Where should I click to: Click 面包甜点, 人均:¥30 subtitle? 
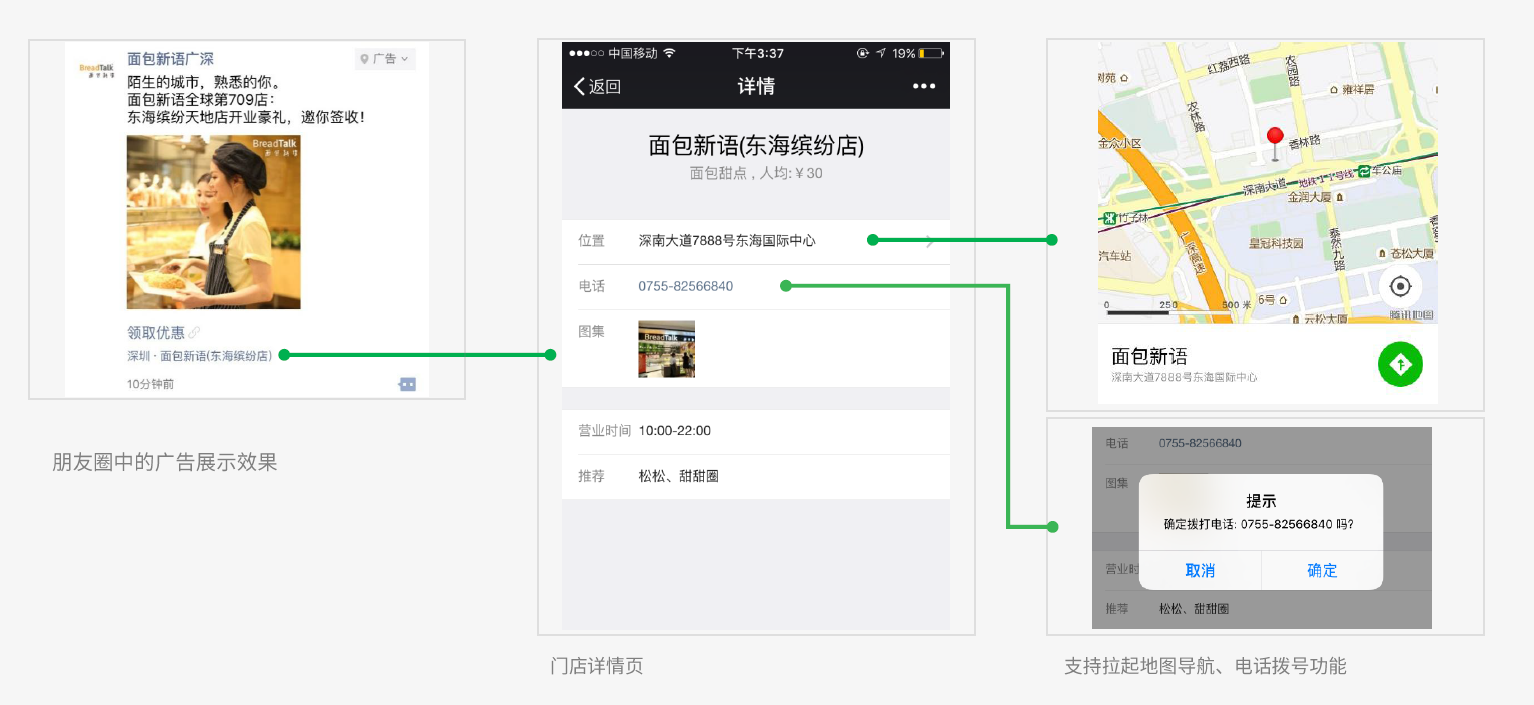[x=756, y=173]
